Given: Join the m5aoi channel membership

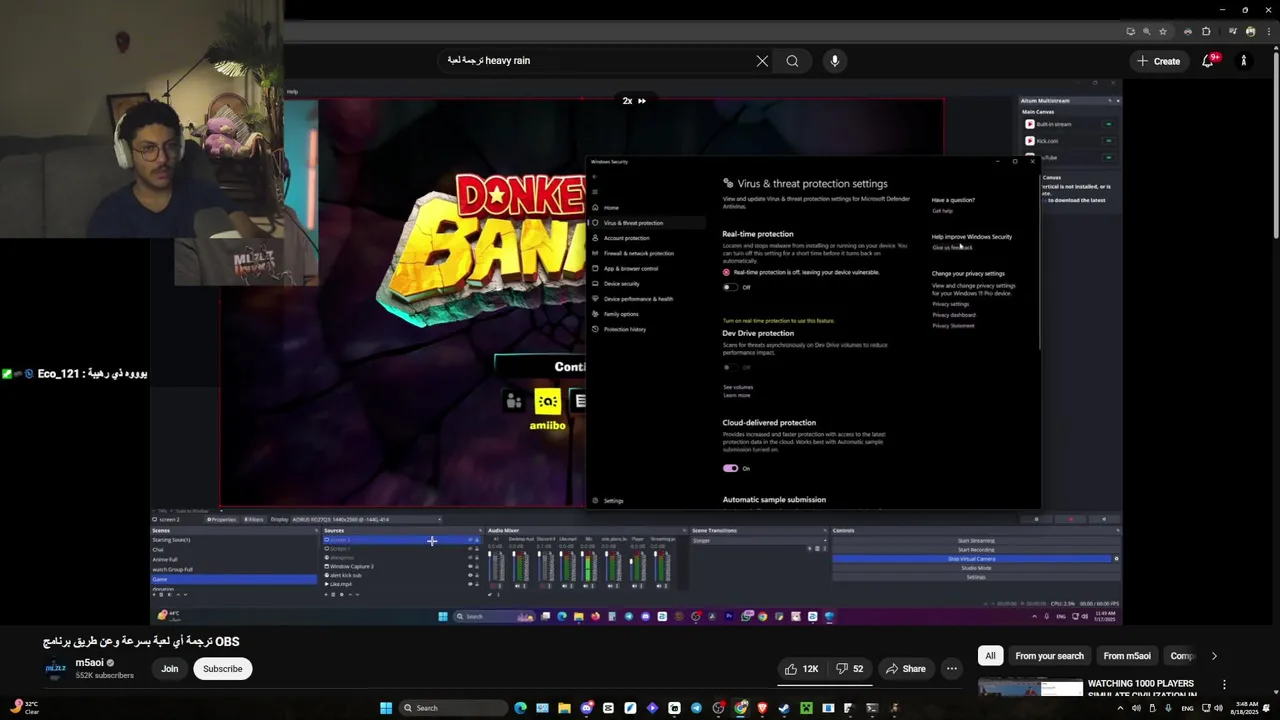Looking at the screenshot, I should pyautogui.click(x=170, y=669).
